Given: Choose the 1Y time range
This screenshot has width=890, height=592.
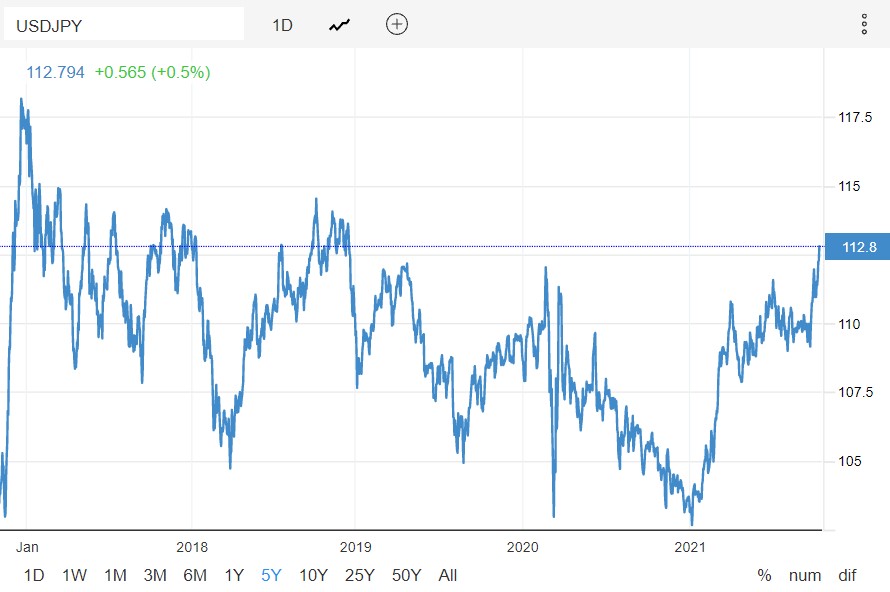Looking at the screenshot, I should [234, 575].
